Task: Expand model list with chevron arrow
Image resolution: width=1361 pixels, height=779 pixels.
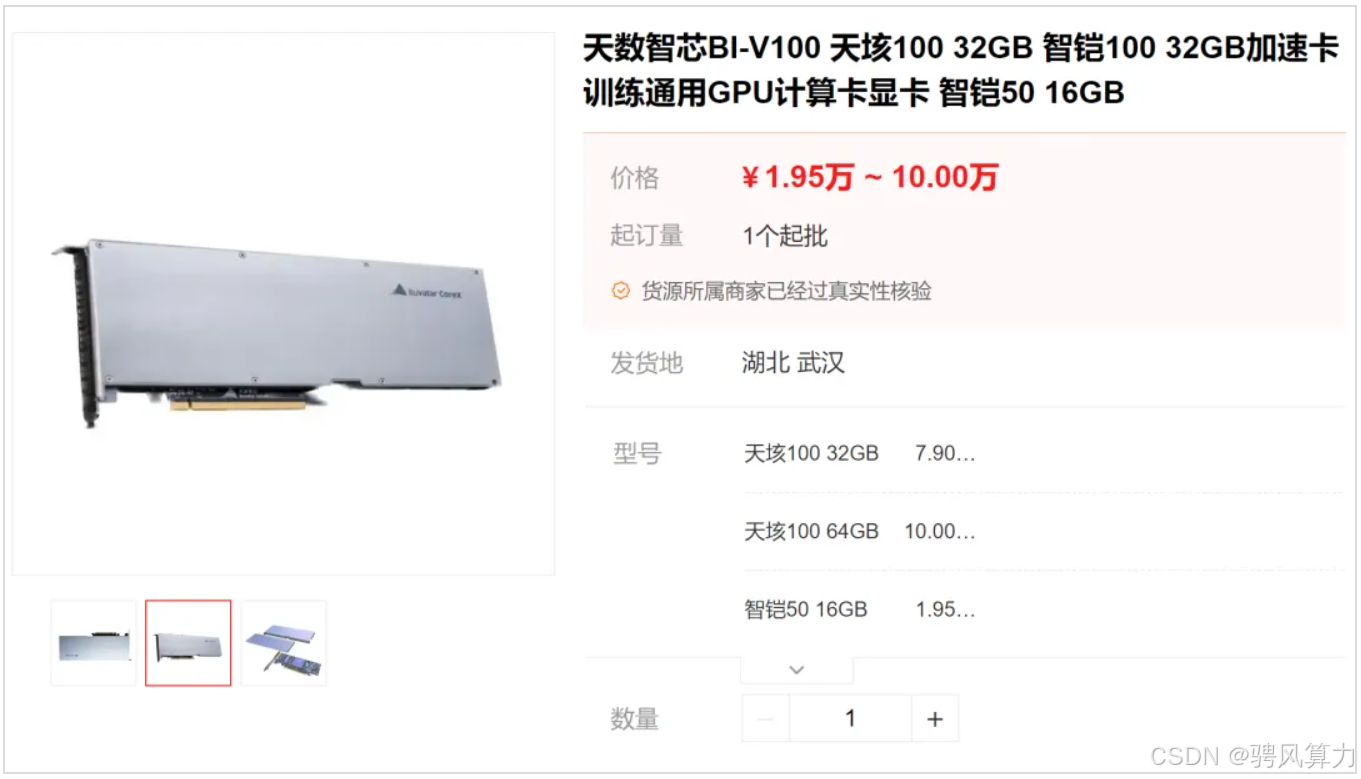Action: (x=797, y=670)
